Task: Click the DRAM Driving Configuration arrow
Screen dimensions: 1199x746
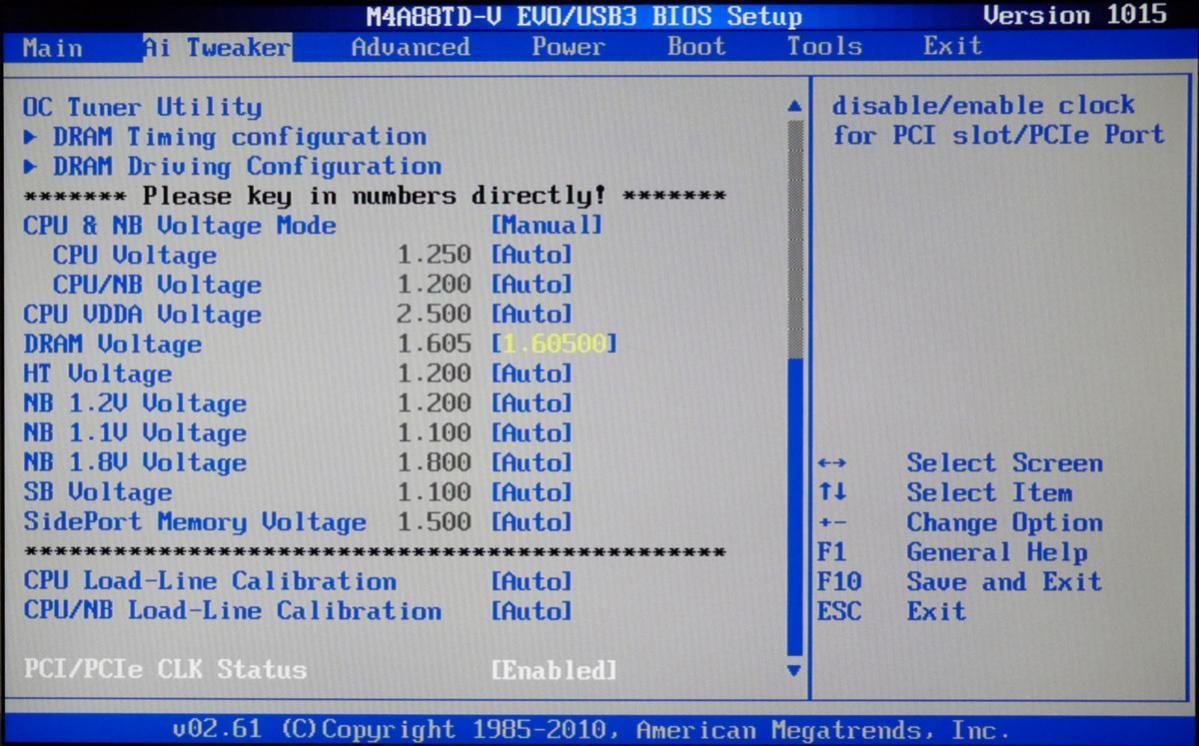Action: tap(30, 166)
